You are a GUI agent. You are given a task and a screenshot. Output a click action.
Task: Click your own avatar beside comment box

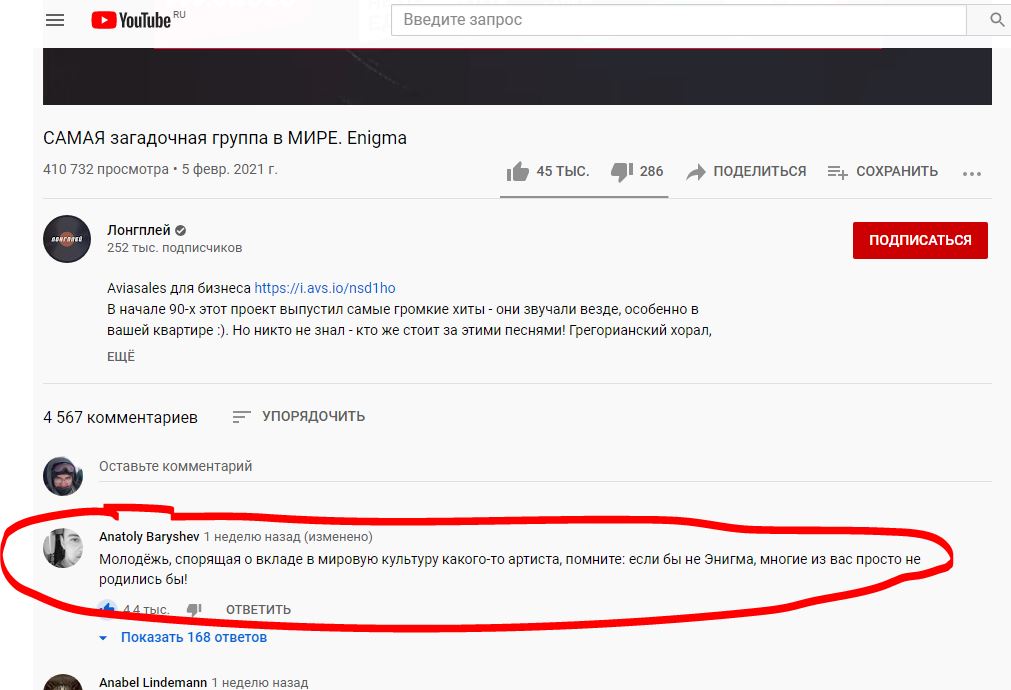point(63,476)
